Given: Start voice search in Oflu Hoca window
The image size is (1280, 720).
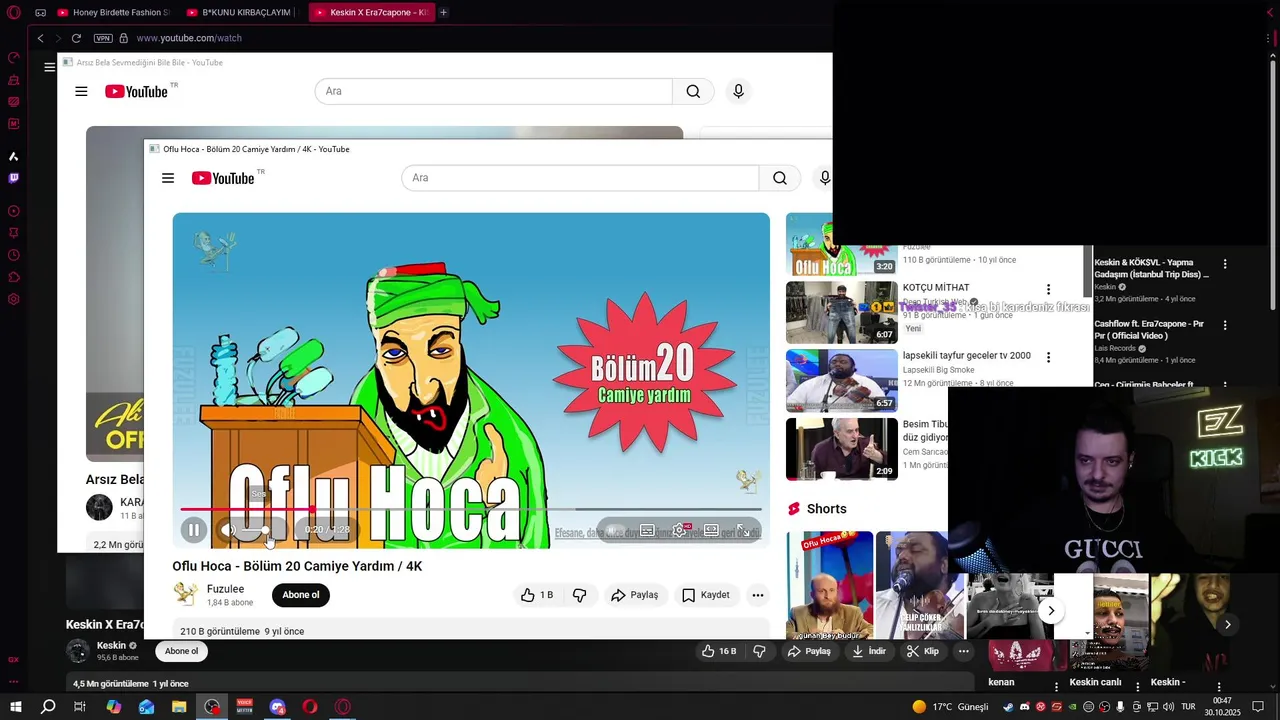Looking at the screenshot, I should click(x=824, y=178).
